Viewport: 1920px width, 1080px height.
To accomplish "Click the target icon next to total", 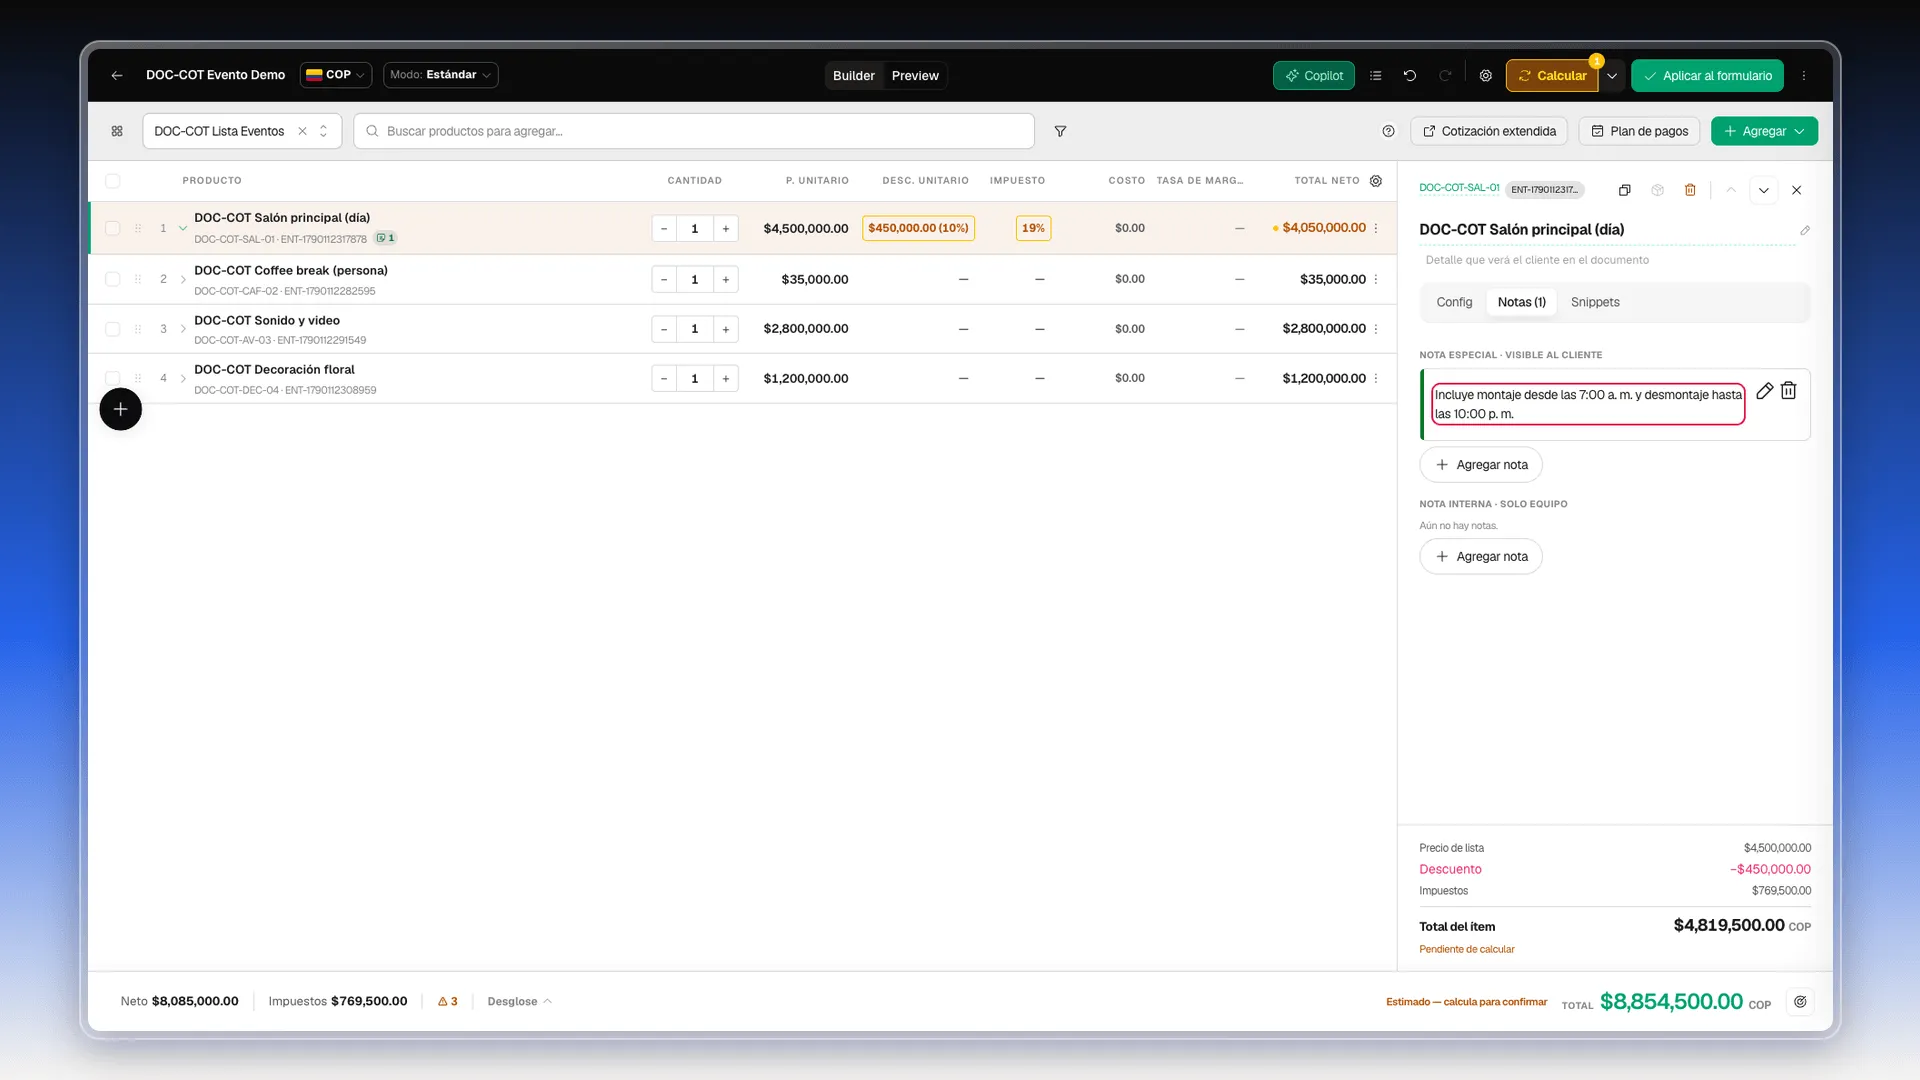I will pos(1800,1002).
